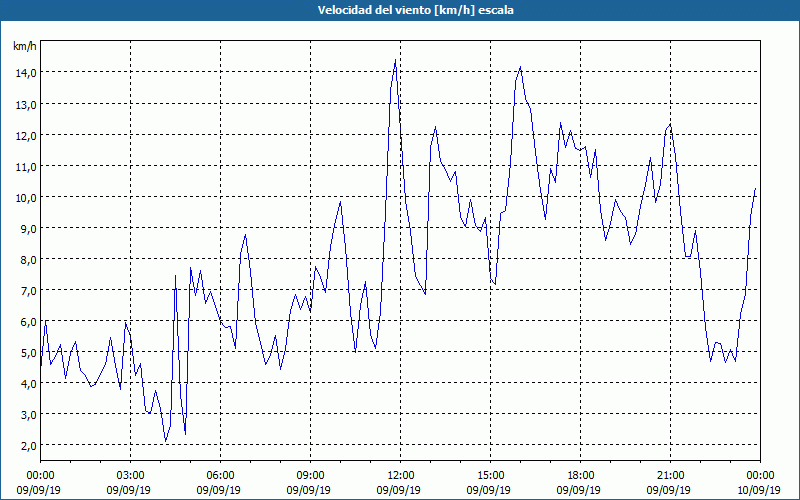Image resolution: width=800 pixels, height=500 pixels.
Task: Click the '21:00' time label
Action: tap(670, 476)
